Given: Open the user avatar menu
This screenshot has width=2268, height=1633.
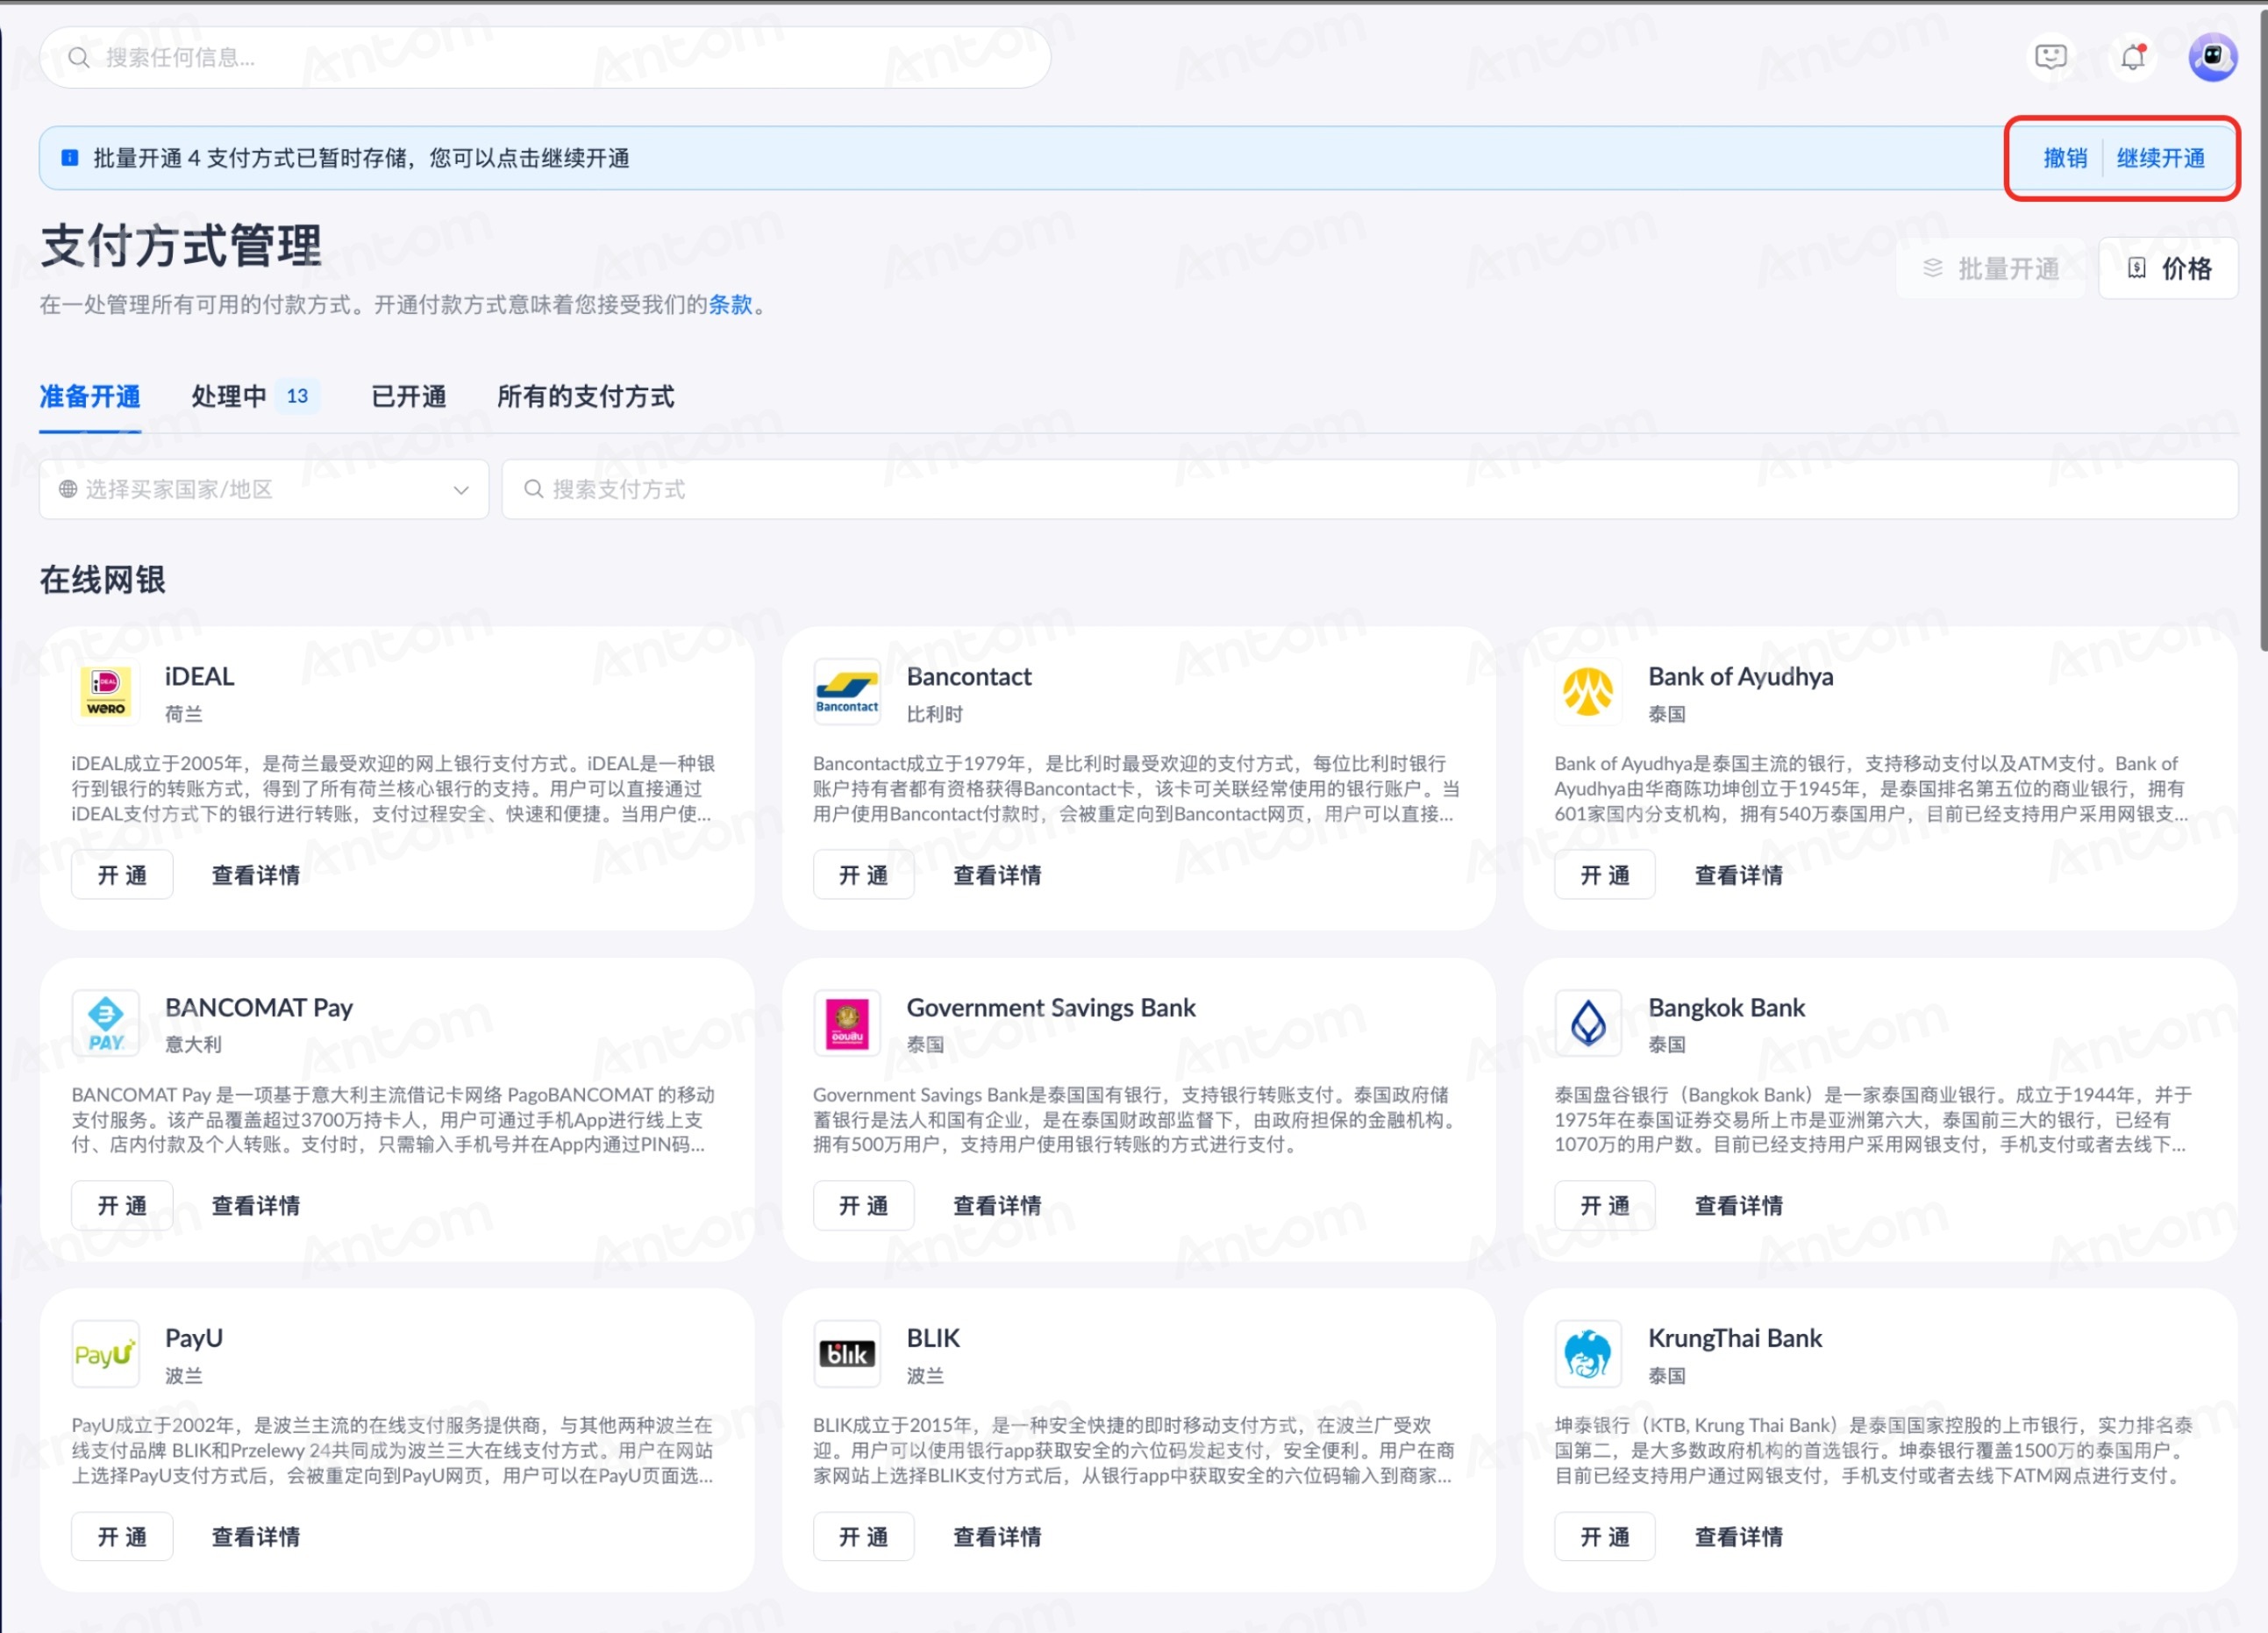Looking at the screenshot, I should tap(2212, 57).
